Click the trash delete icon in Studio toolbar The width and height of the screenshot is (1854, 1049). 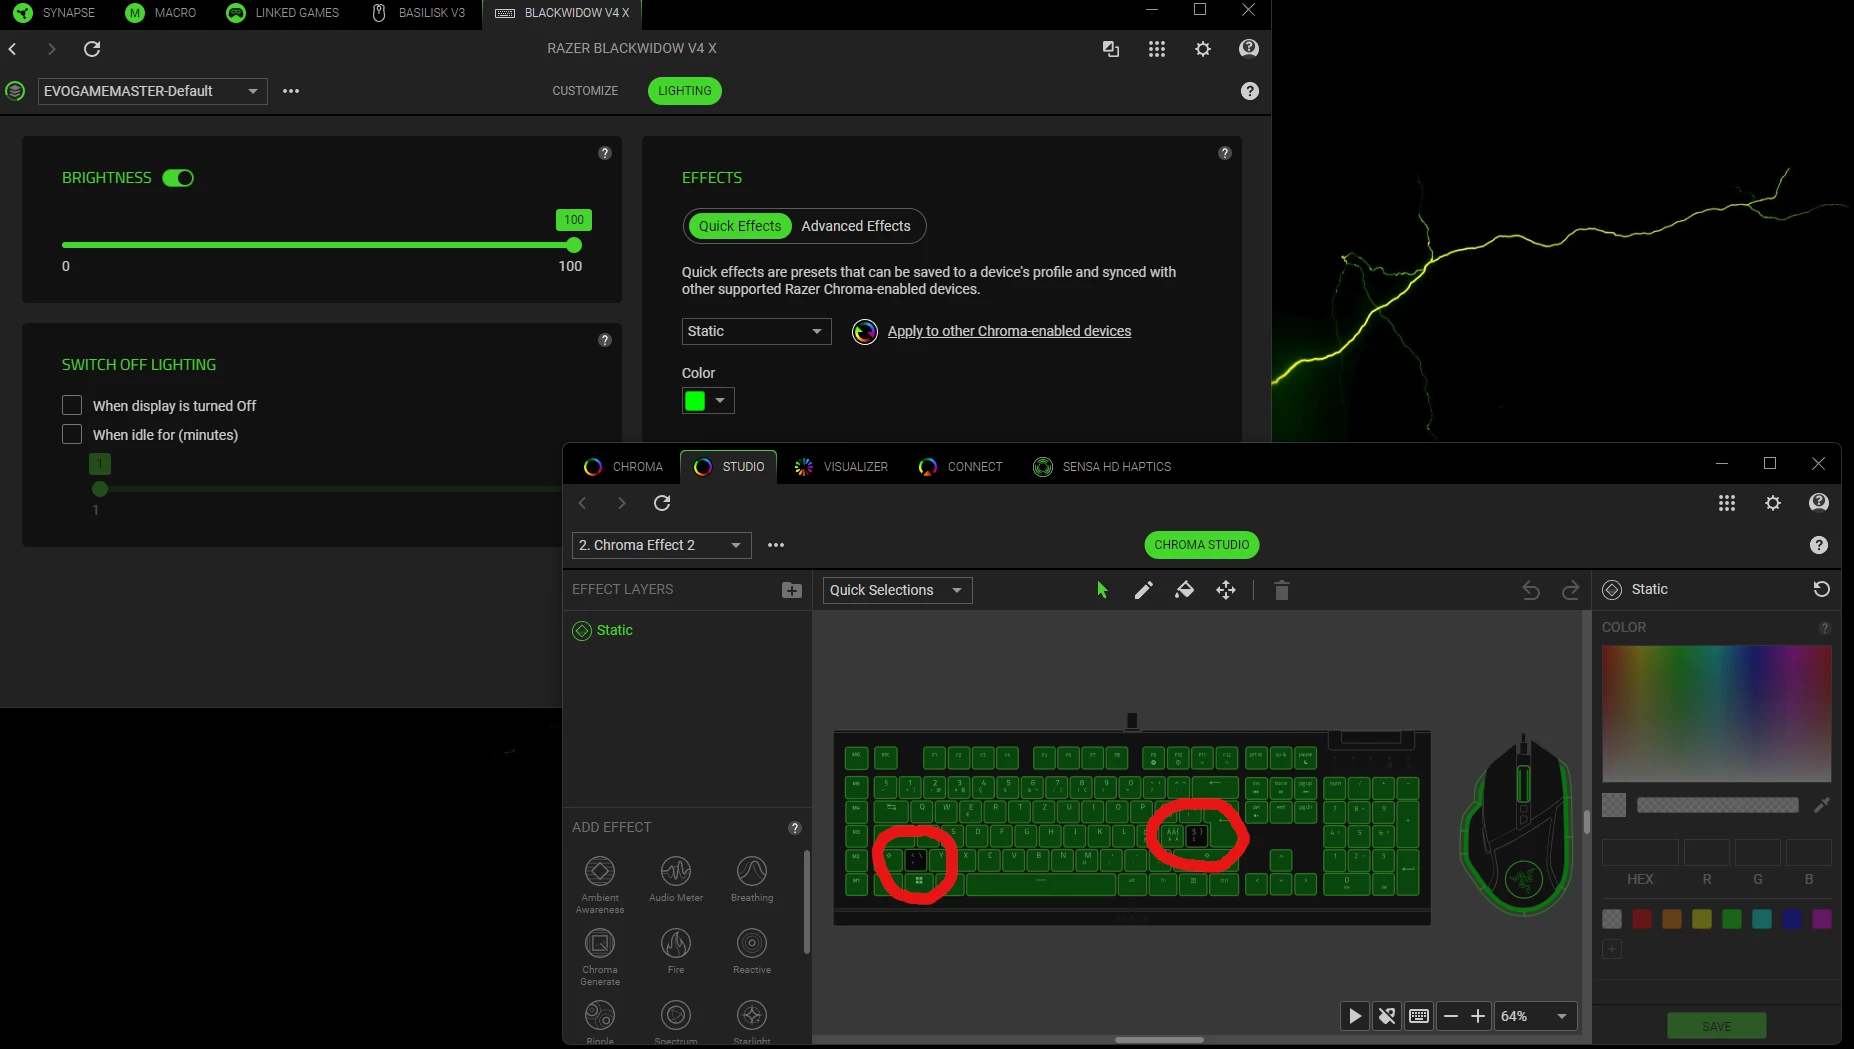click(1281, 590)
